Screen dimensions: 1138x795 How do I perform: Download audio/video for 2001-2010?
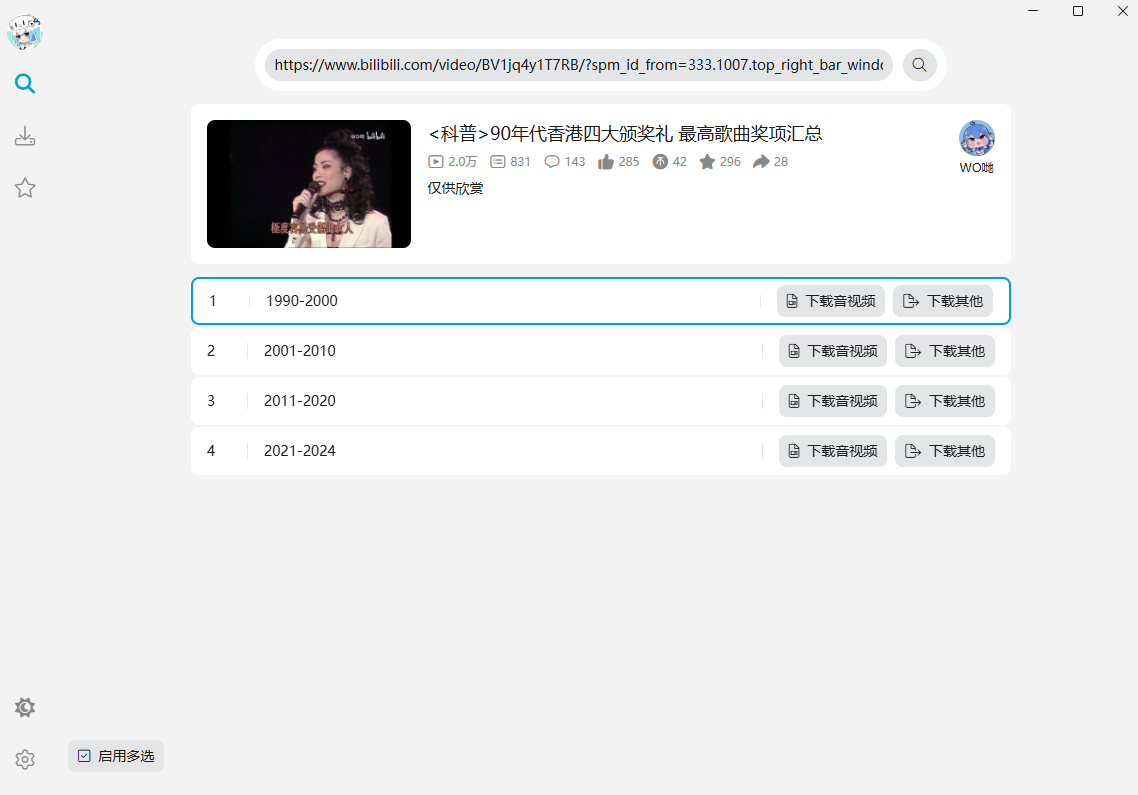click(x=832, y=351)
